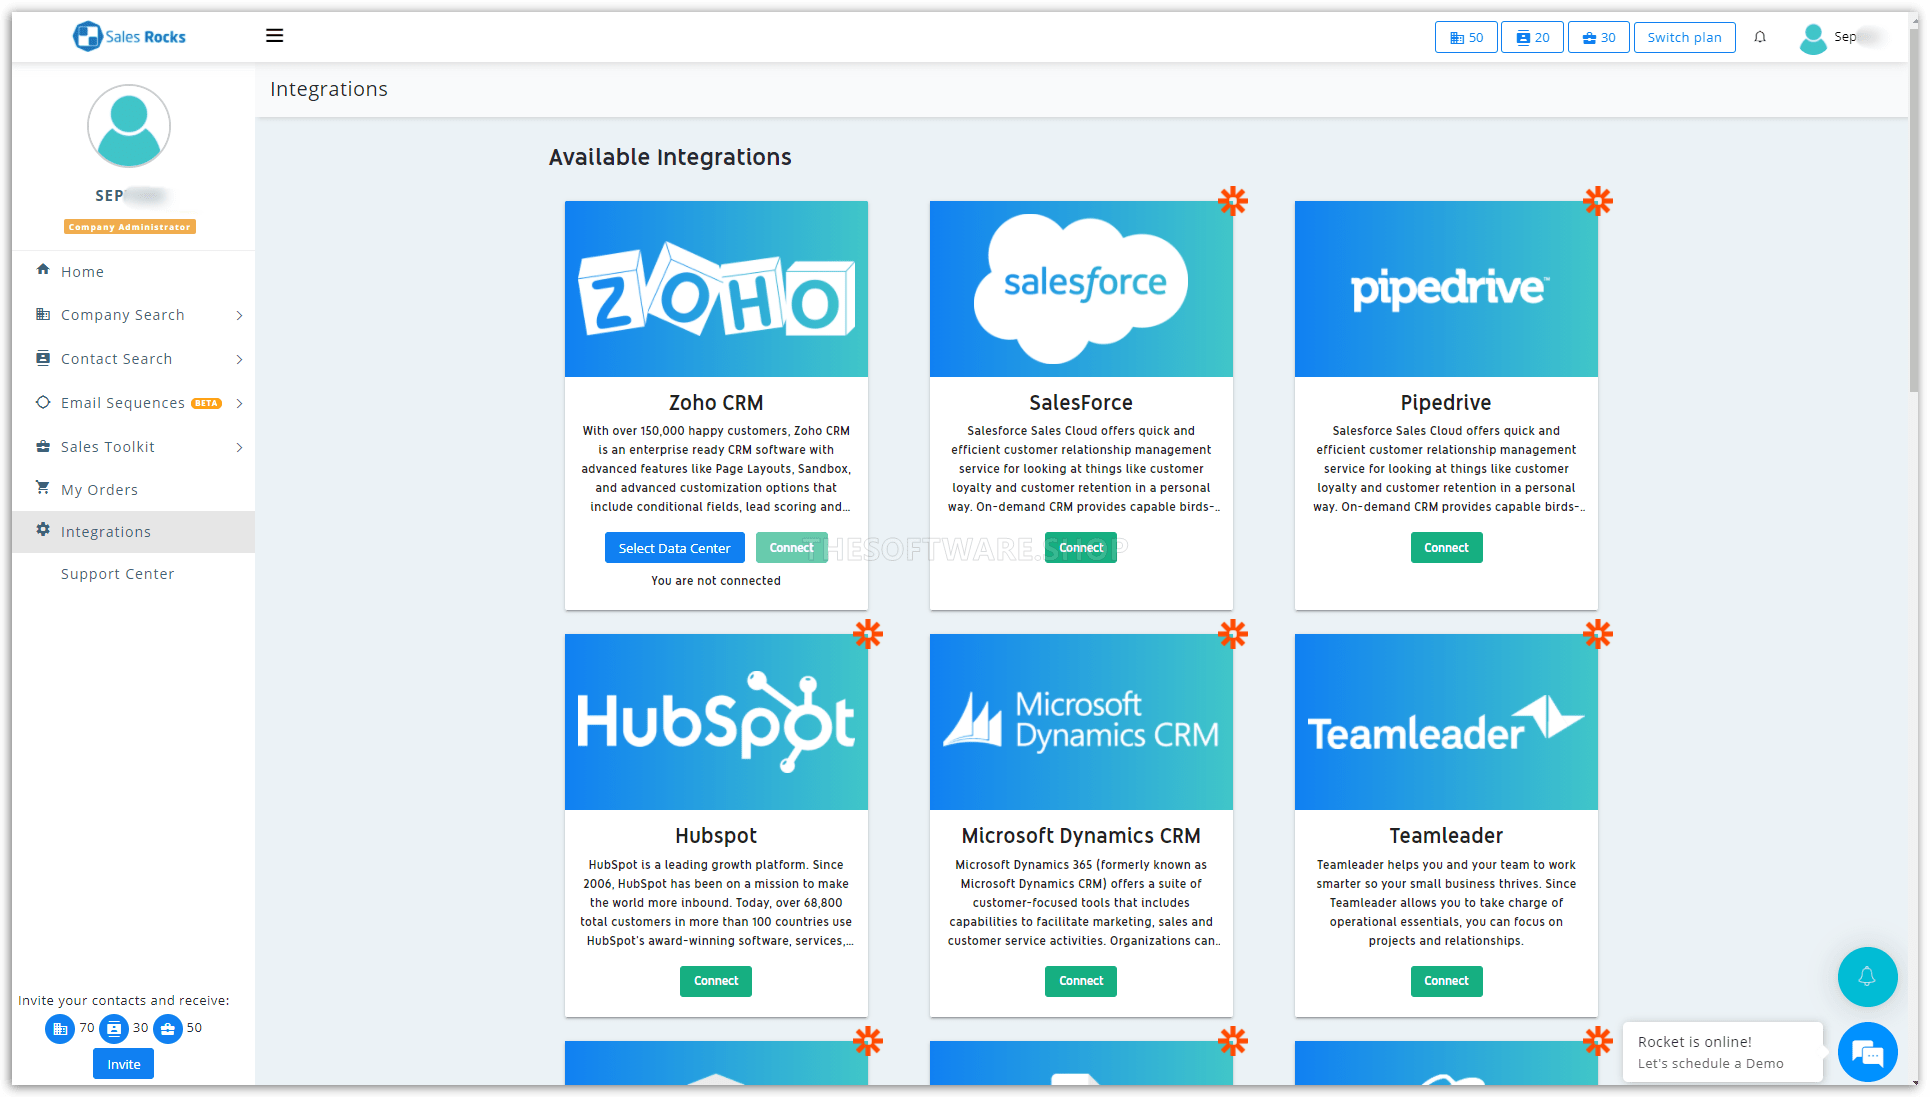Open the live chat bubble icon
1930x1097 pixels.
pos(1867,1052)
